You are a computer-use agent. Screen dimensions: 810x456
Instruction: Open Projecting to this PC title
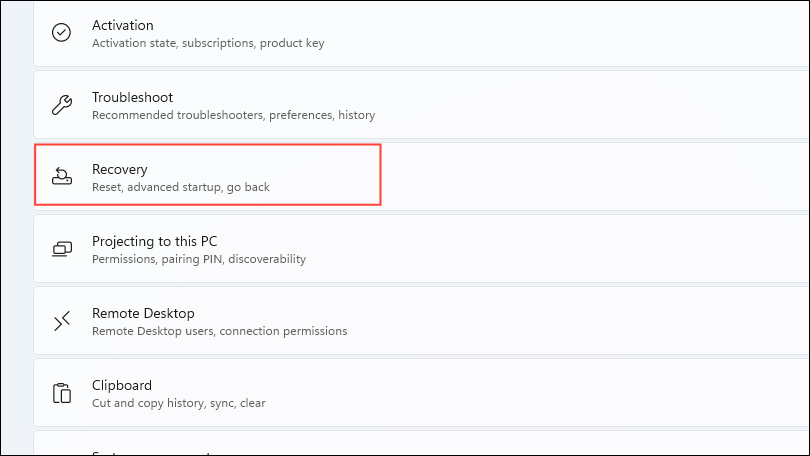pyautogui.click(x=154, y=242)
